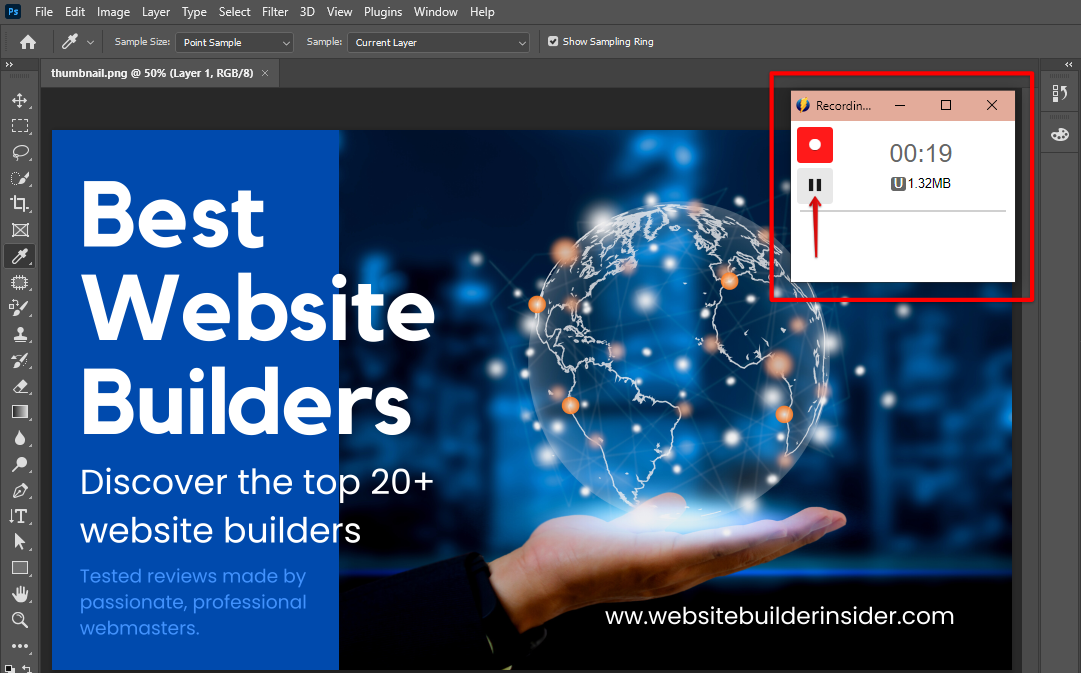Image resolution: width=1081 pixels, height=673 pixels.
Task: Select the Eraser tool
Action: coord(20,386)
